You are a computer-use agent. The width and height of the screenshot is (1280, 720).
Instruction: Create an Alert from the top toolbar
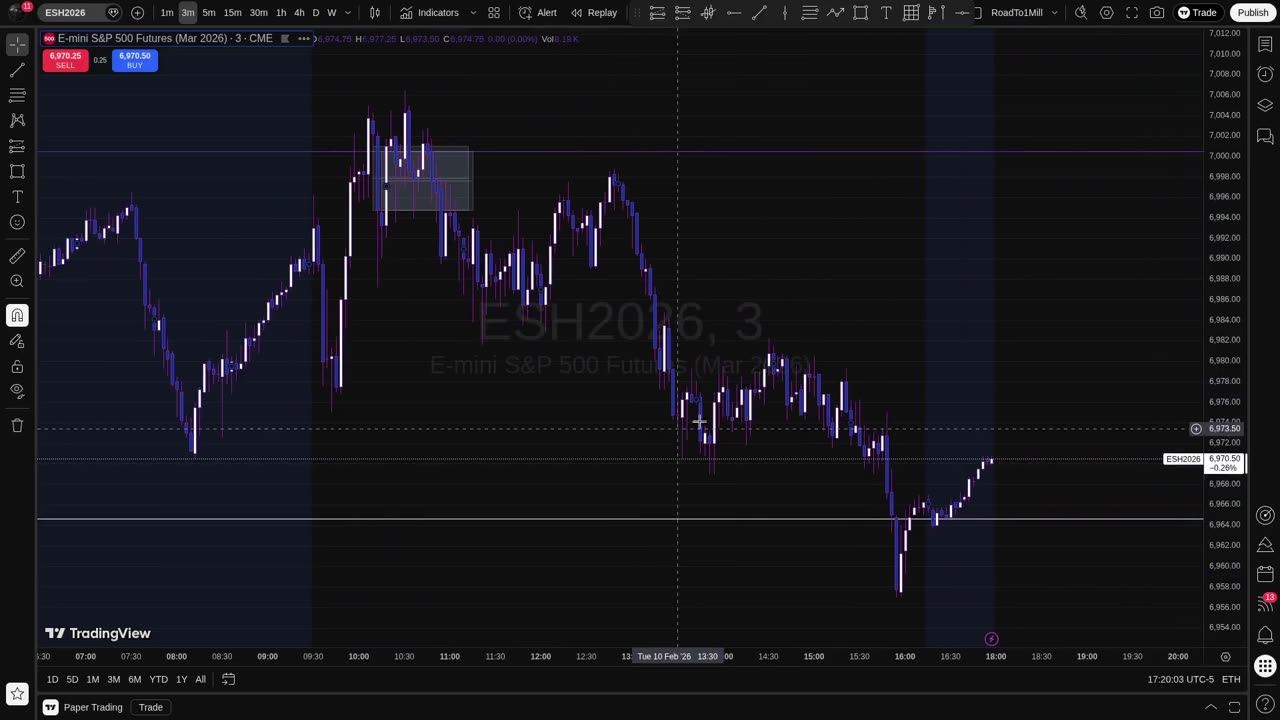538,13
